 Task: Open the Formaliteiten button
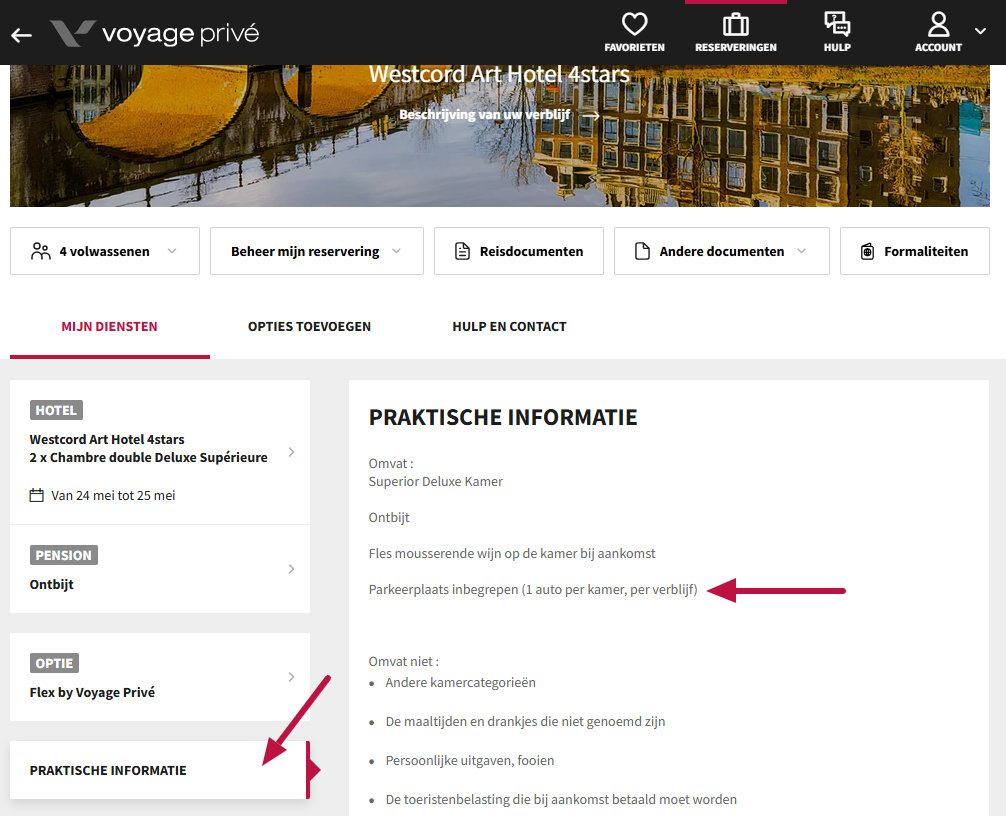[915, 251]
